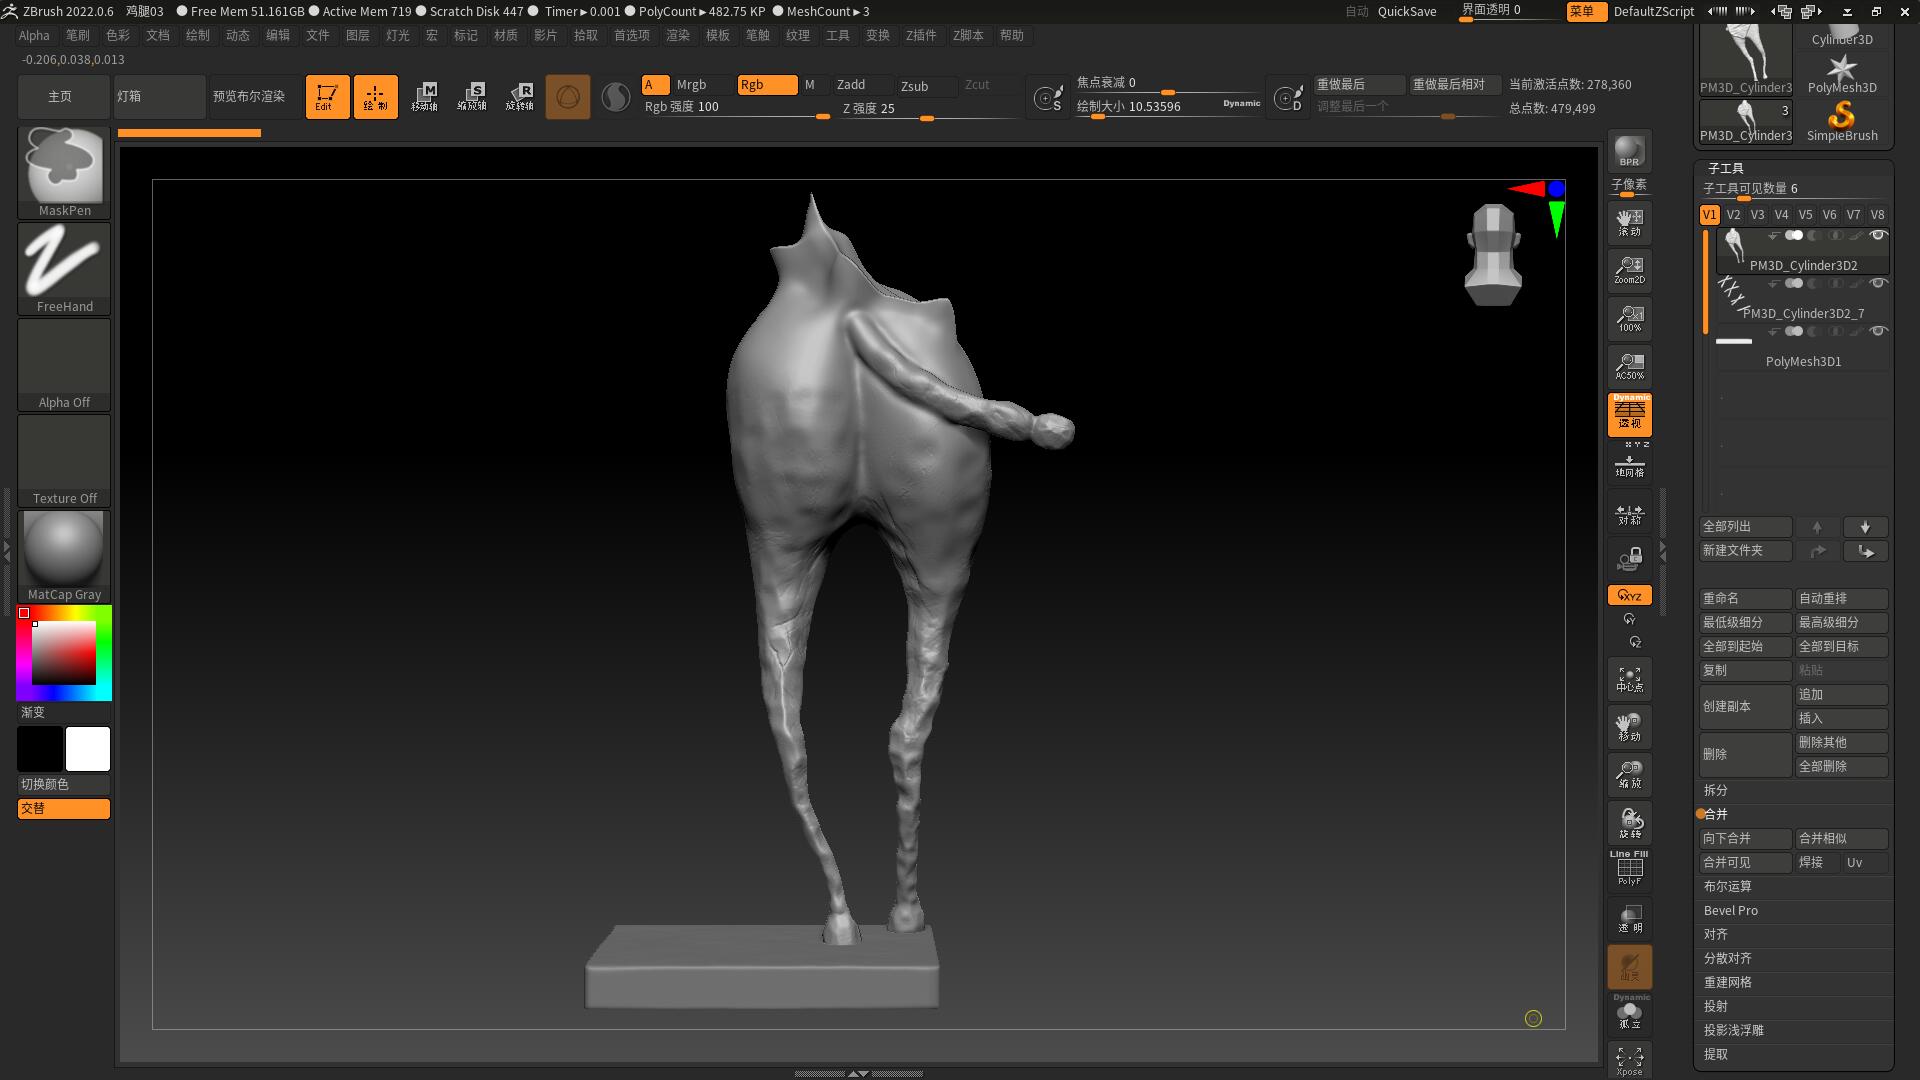
Task: Select the MaskPen brush
Action: (x=63, y=165)
